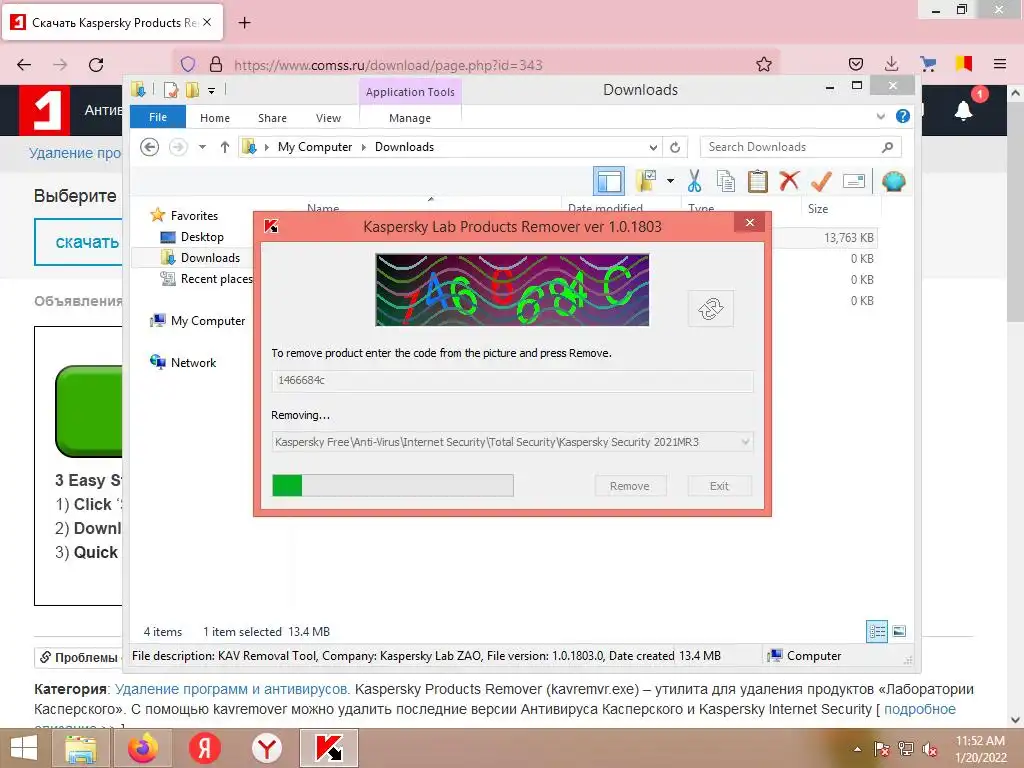Open the File menu in Explorer
Image resolution: width=1024 pixels, height=768 pixels.
coord(158,117)
